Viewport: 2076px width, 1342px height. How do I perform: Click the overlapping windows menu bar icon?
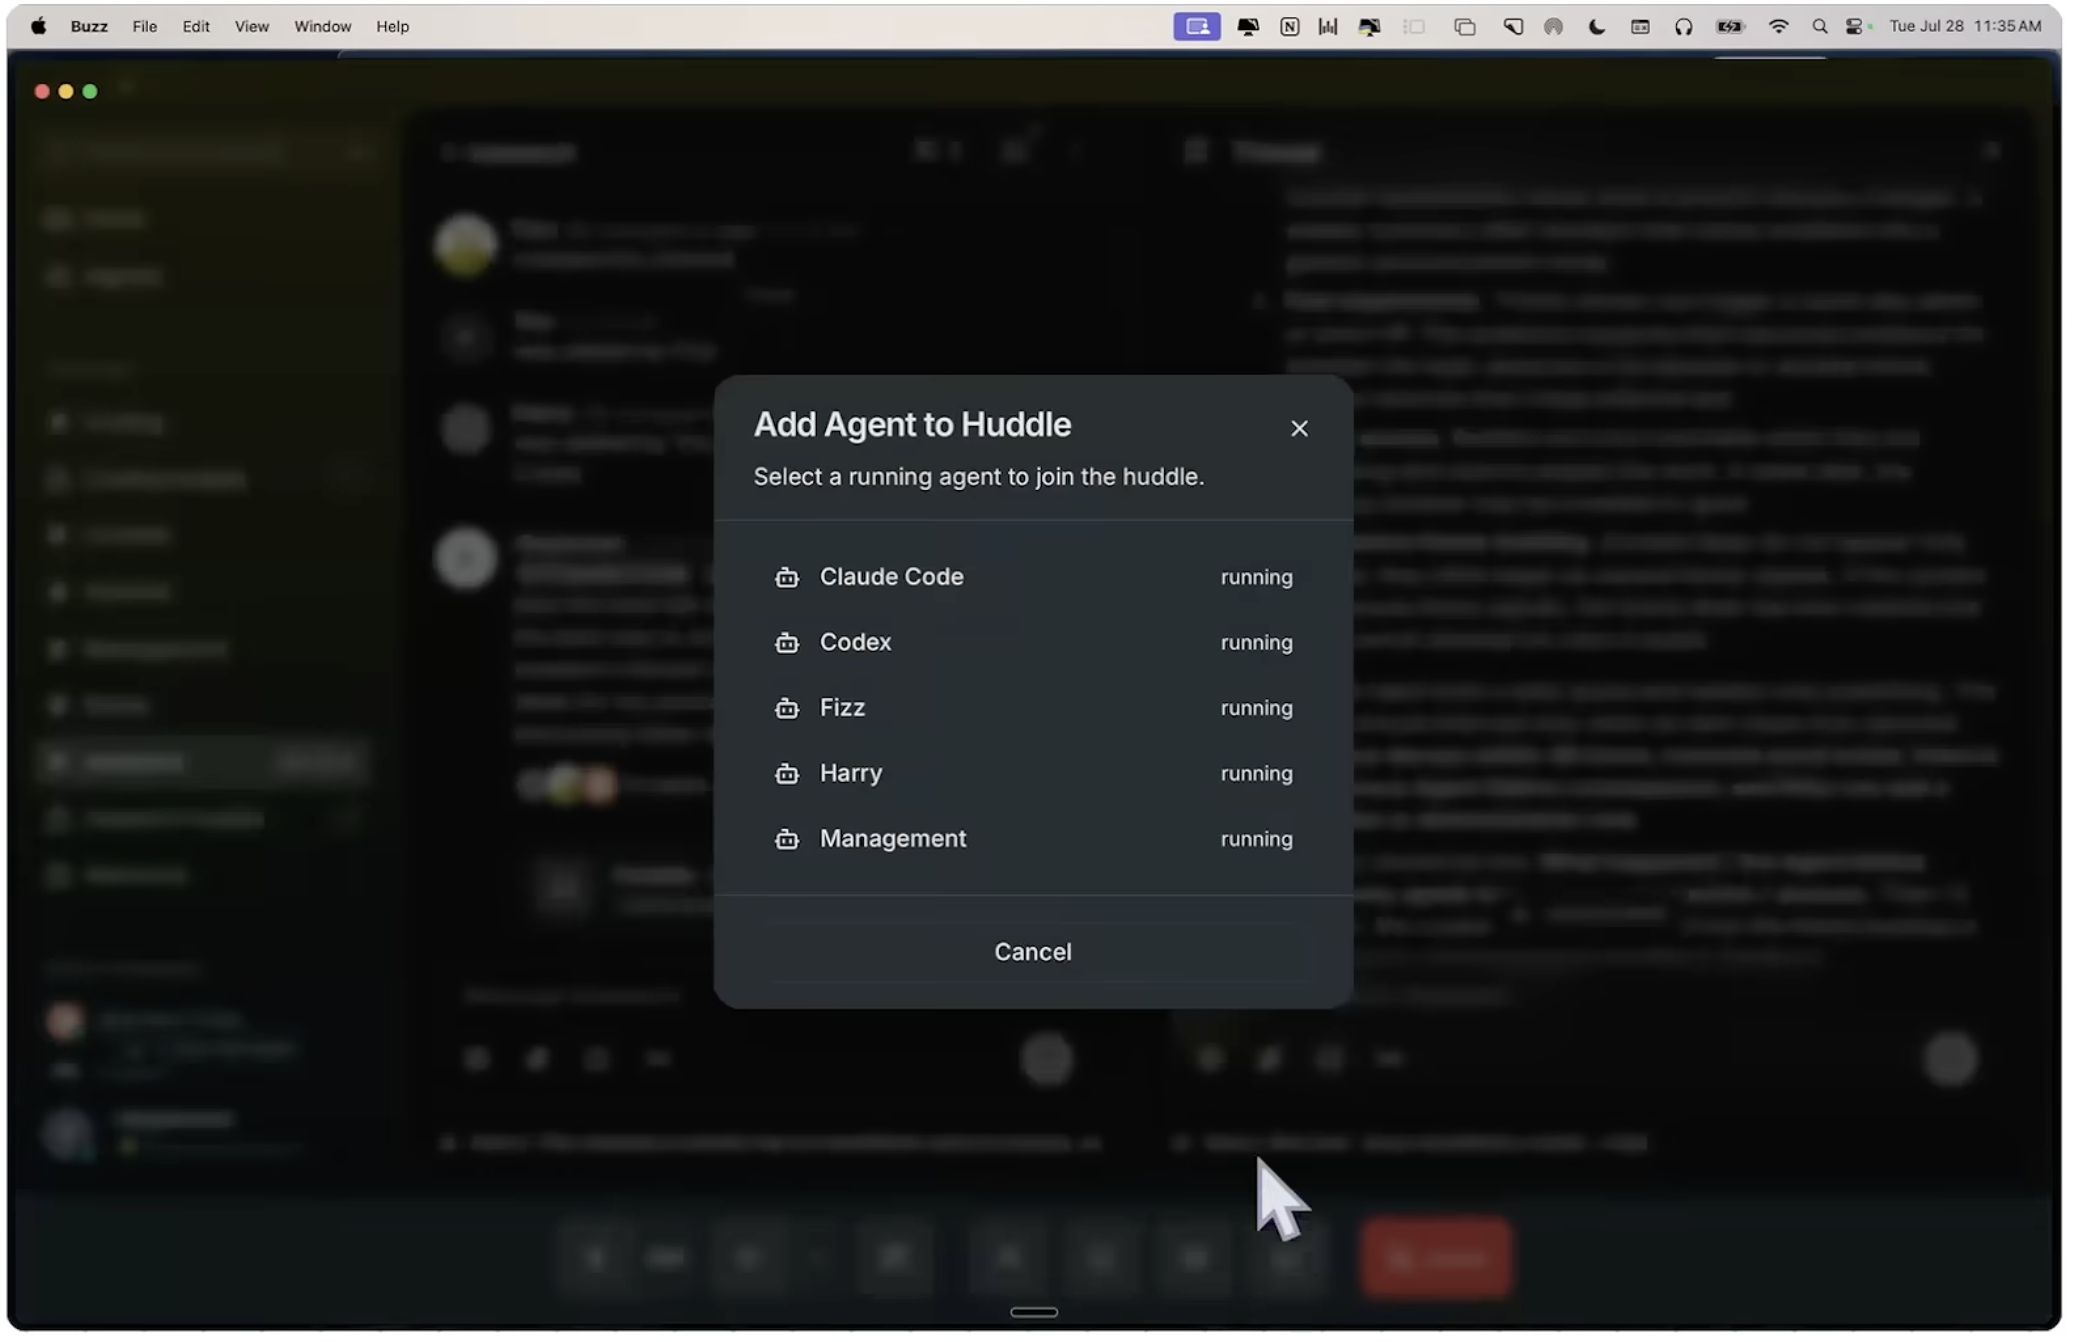(1465, 27)
